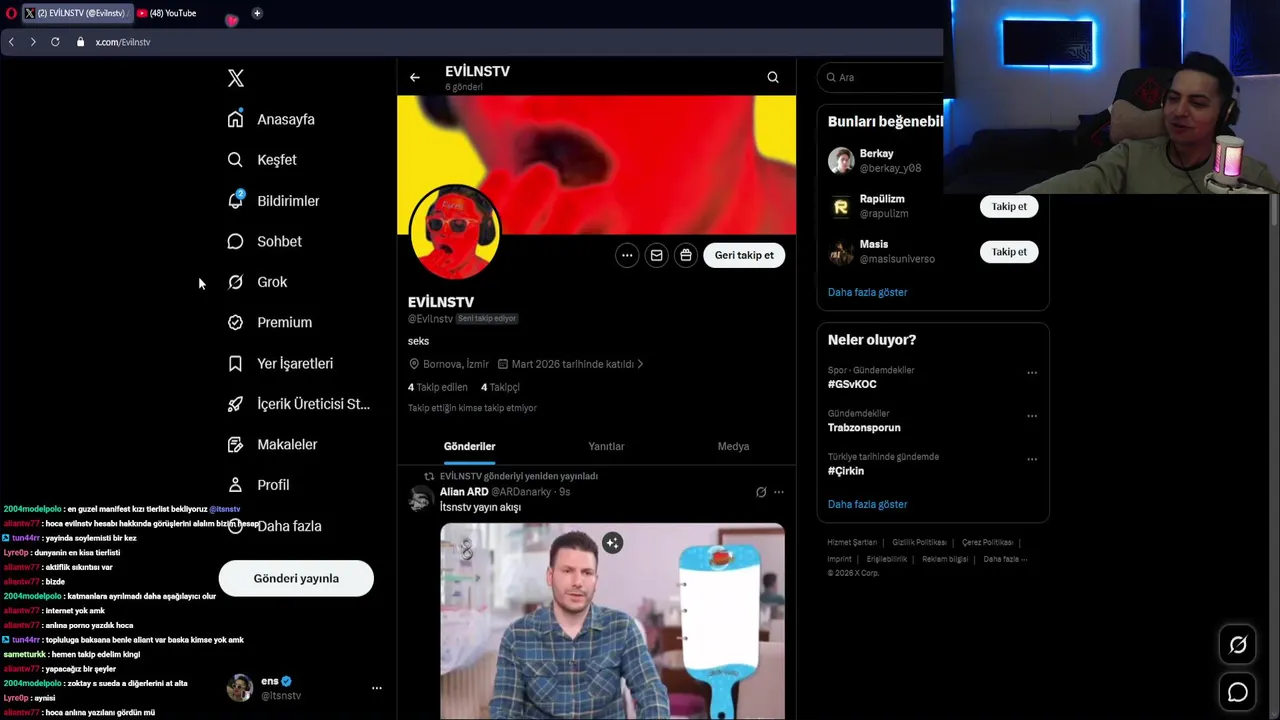Open Anasayfa home icon

click(235, 119)
